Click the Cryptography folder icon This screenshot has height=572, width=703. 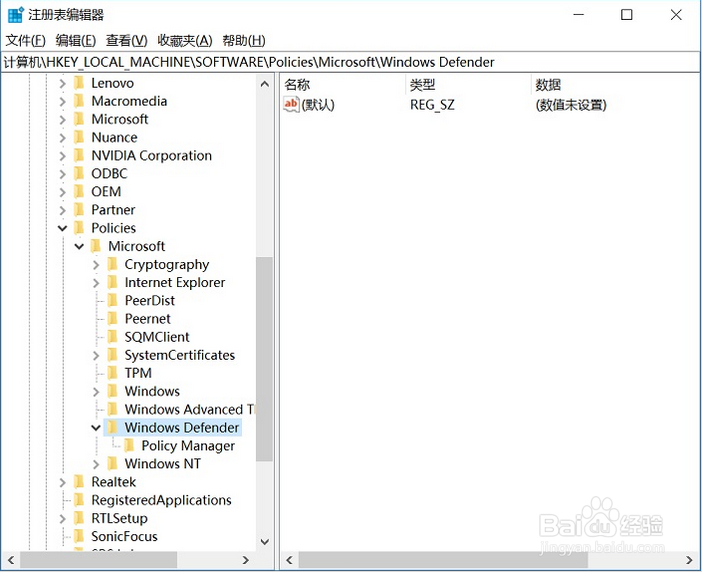click(x=113, y=264)
